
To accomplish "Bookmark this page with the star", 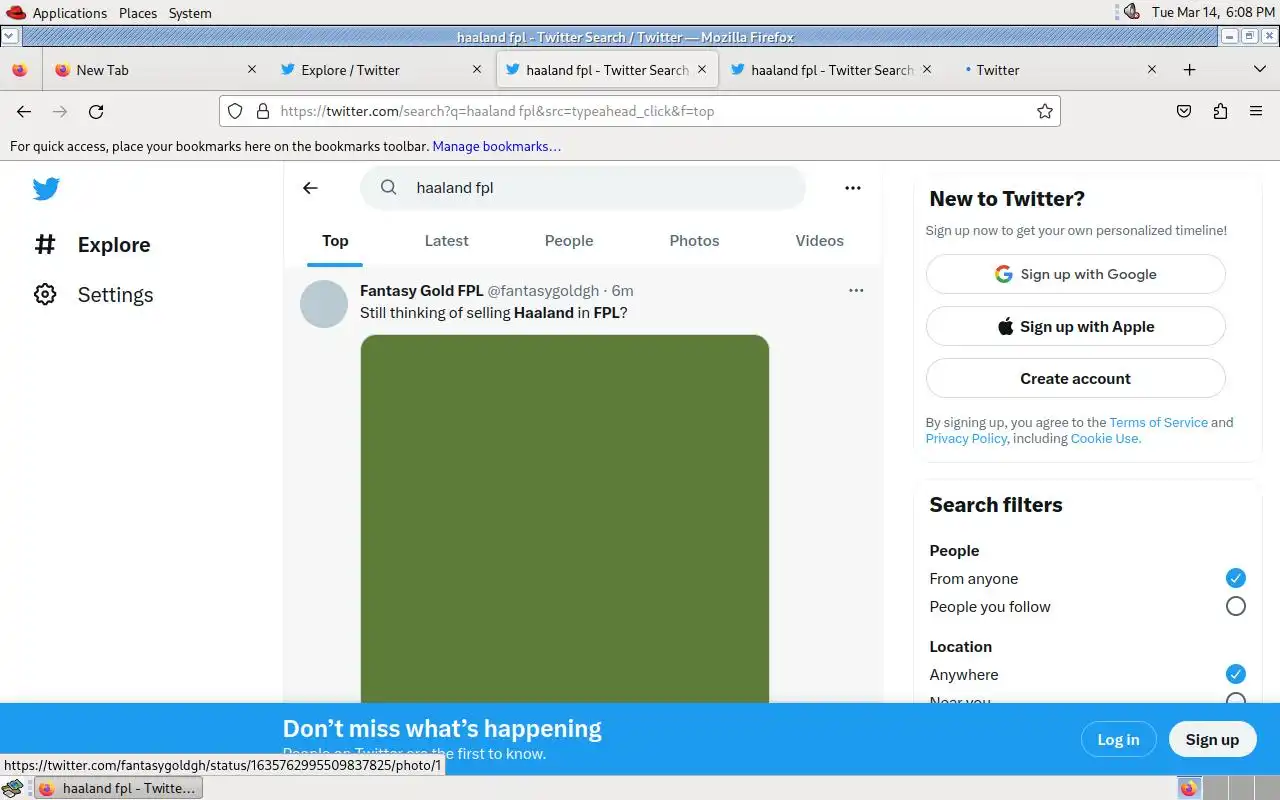I will click(1045, 111).
